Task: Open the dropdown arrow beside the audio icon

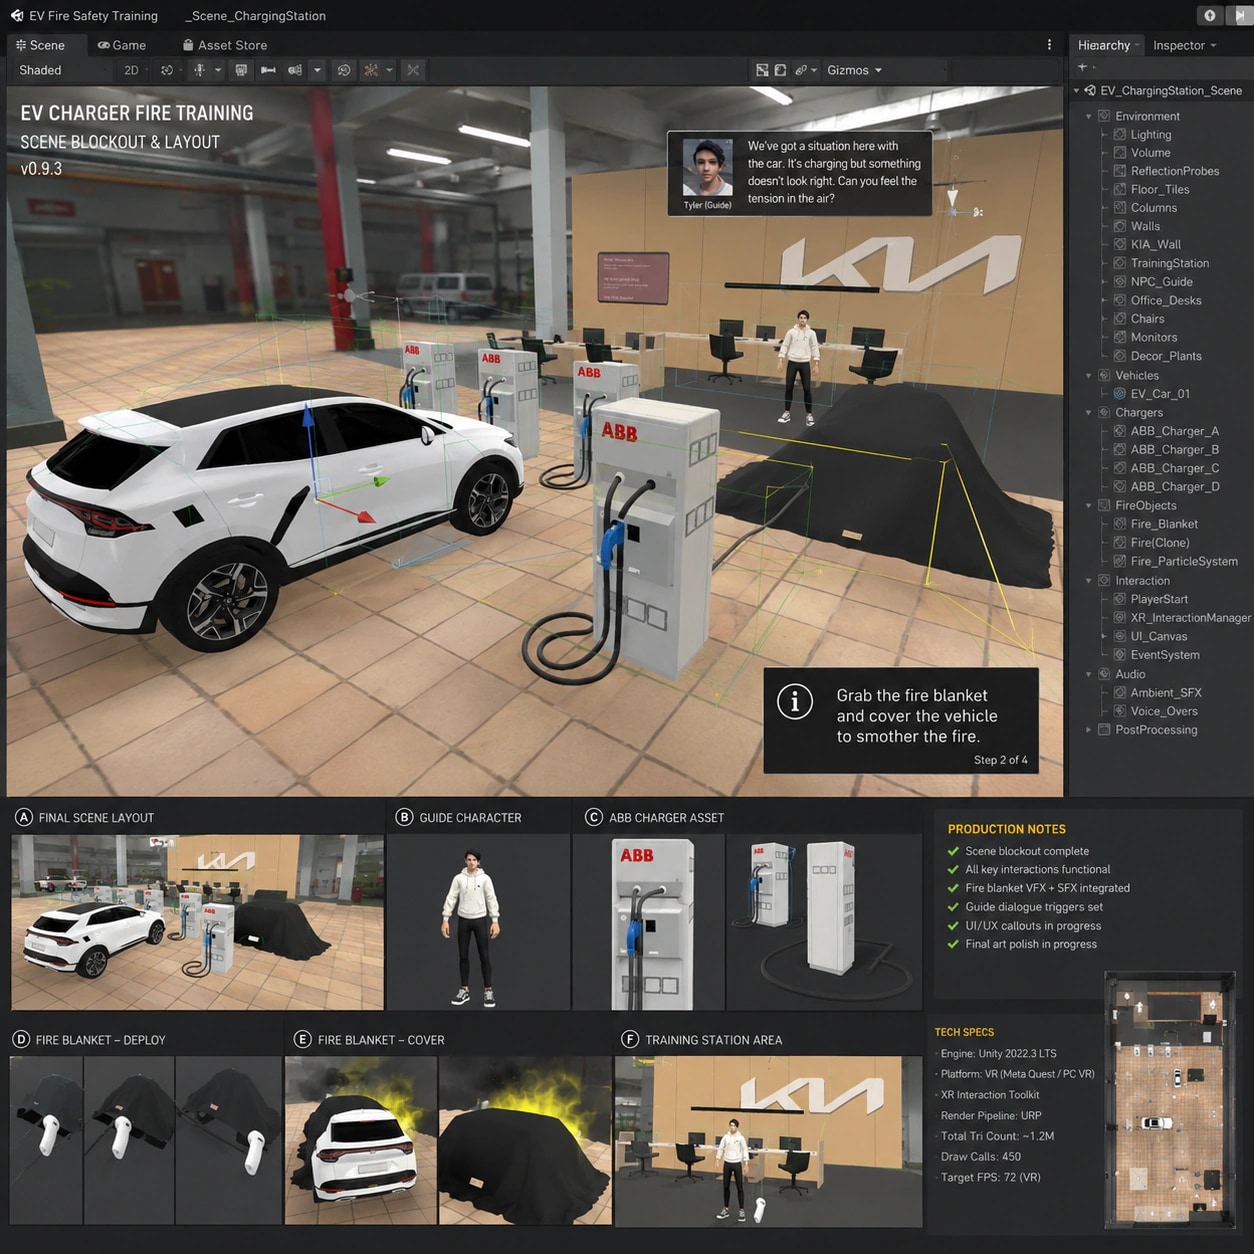Action: click(218, 70)
